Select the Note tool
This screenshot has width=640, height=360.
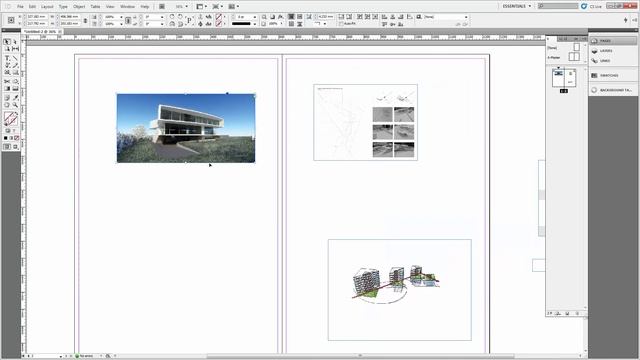pos(7,98)
